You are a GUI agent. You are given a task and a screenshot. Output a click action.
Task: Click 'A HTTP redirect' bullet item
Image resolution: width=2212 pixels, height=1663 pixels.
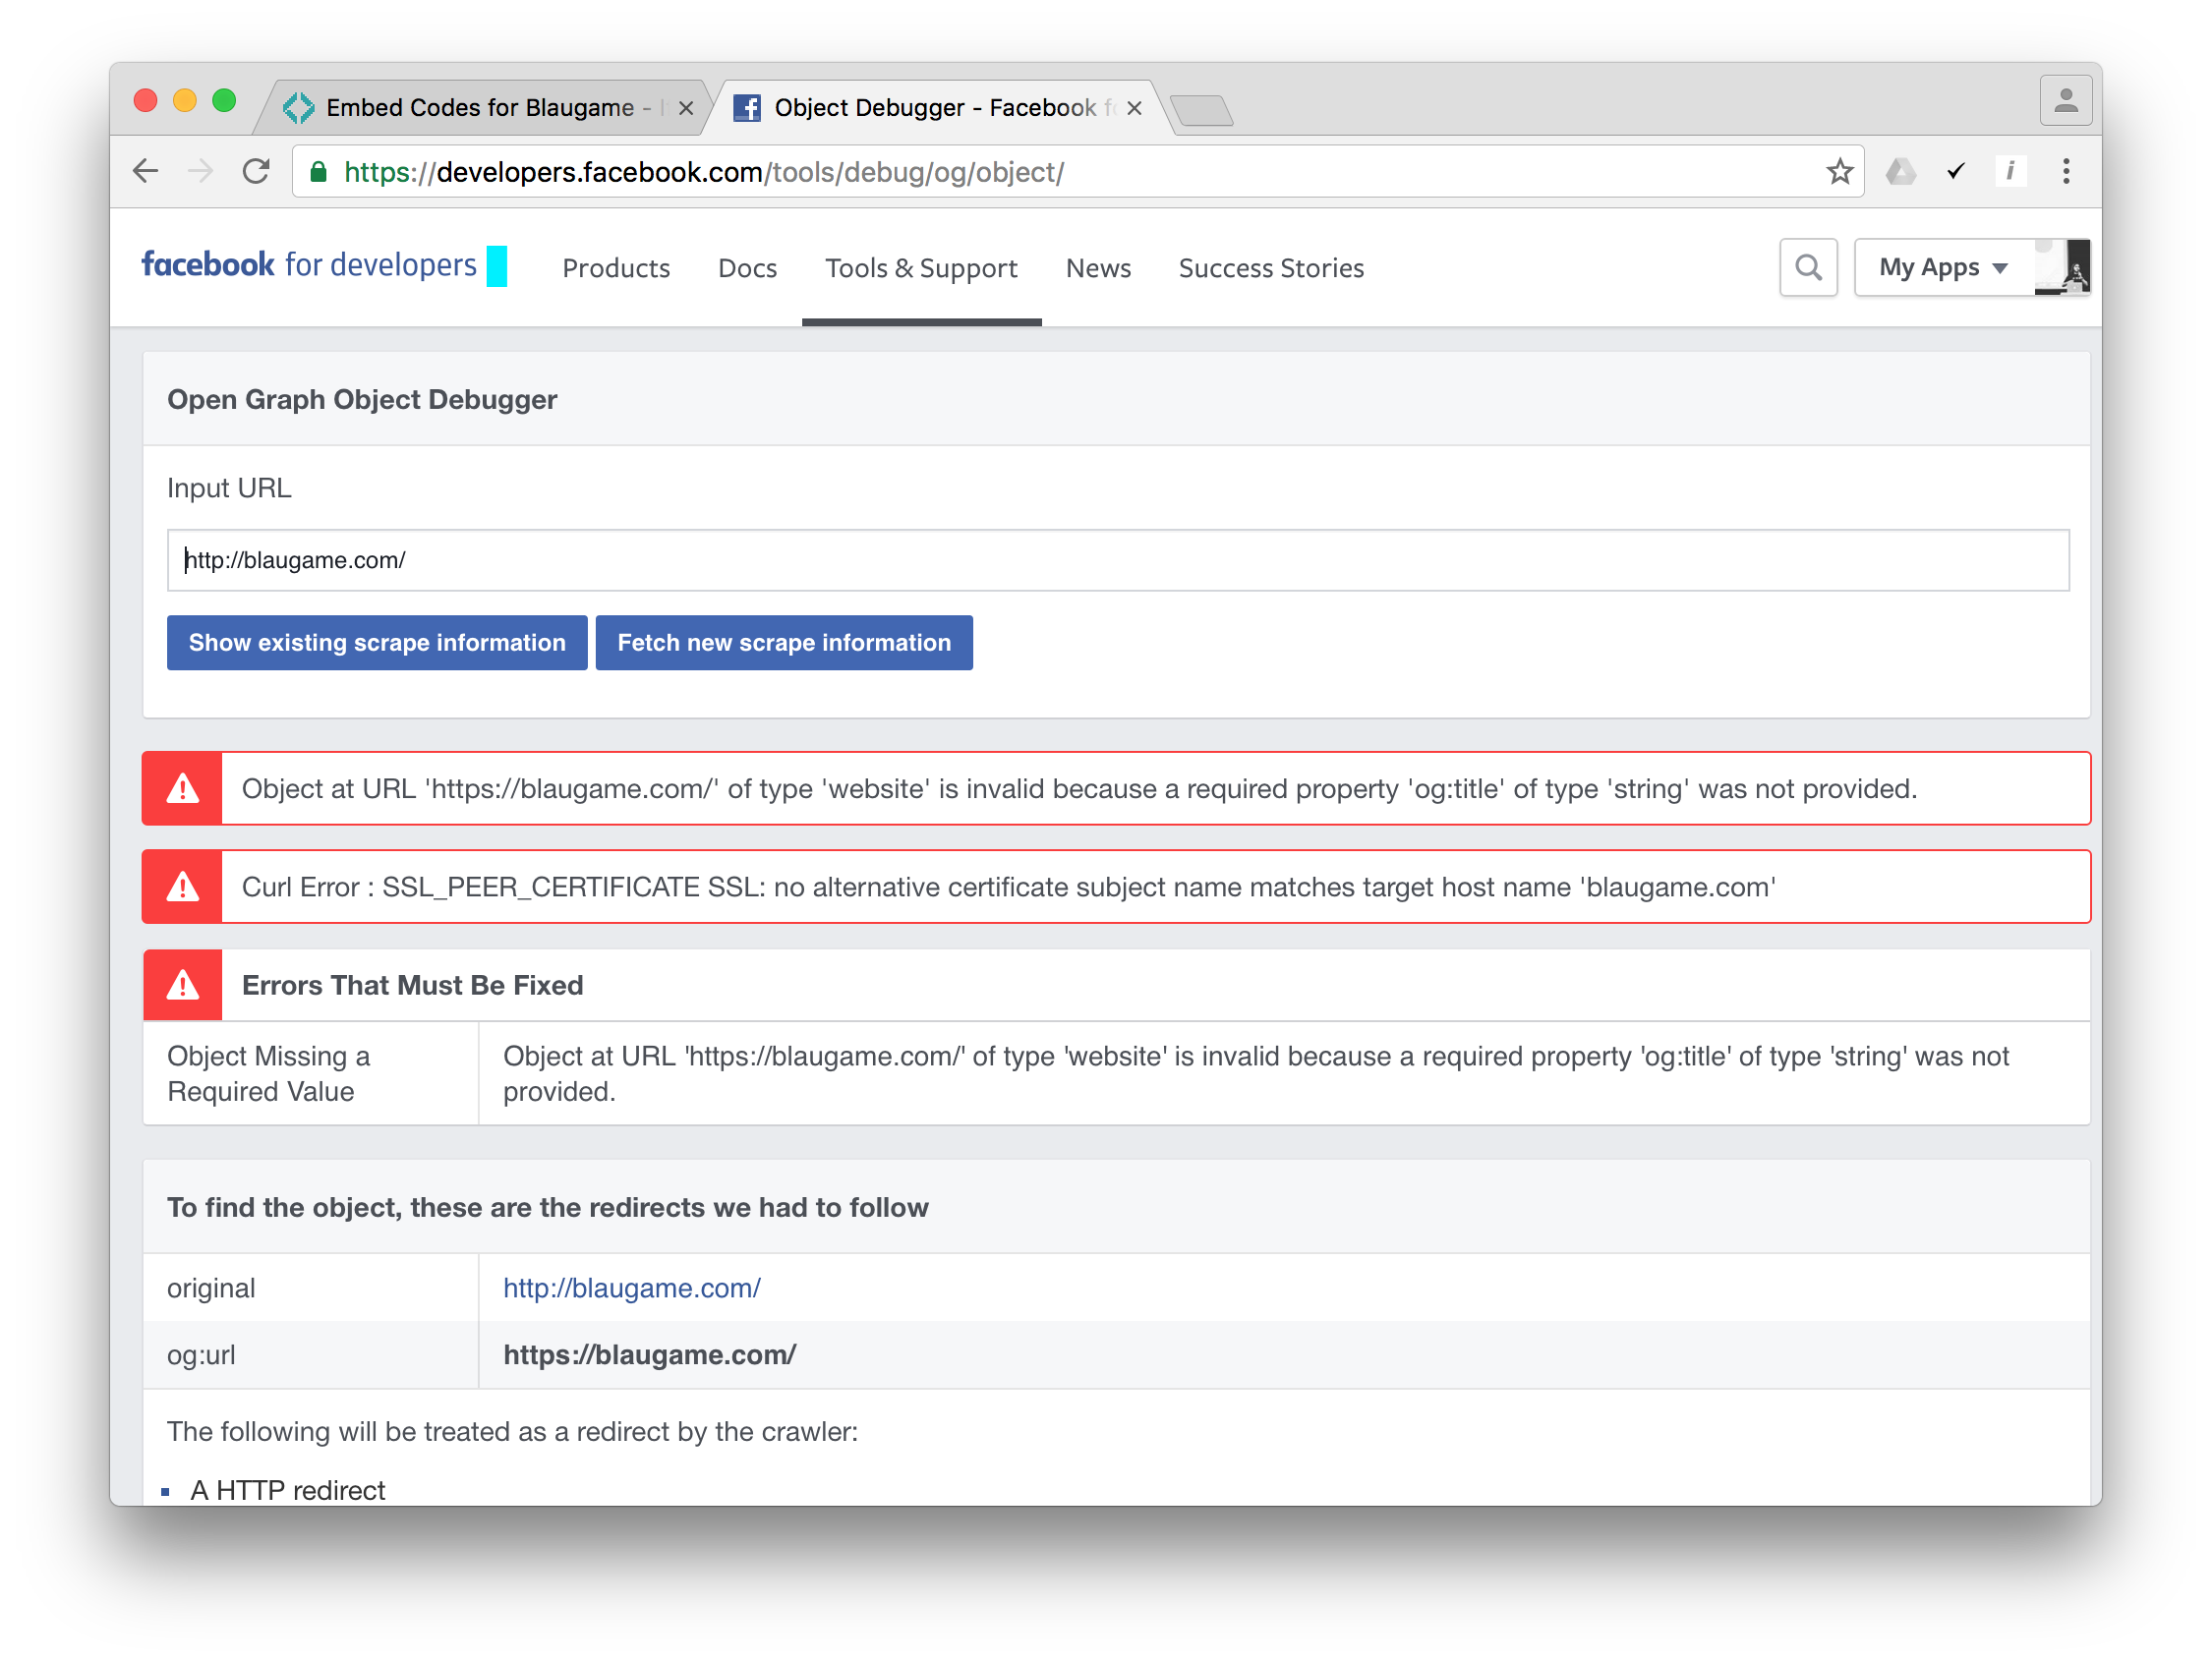288,1489
